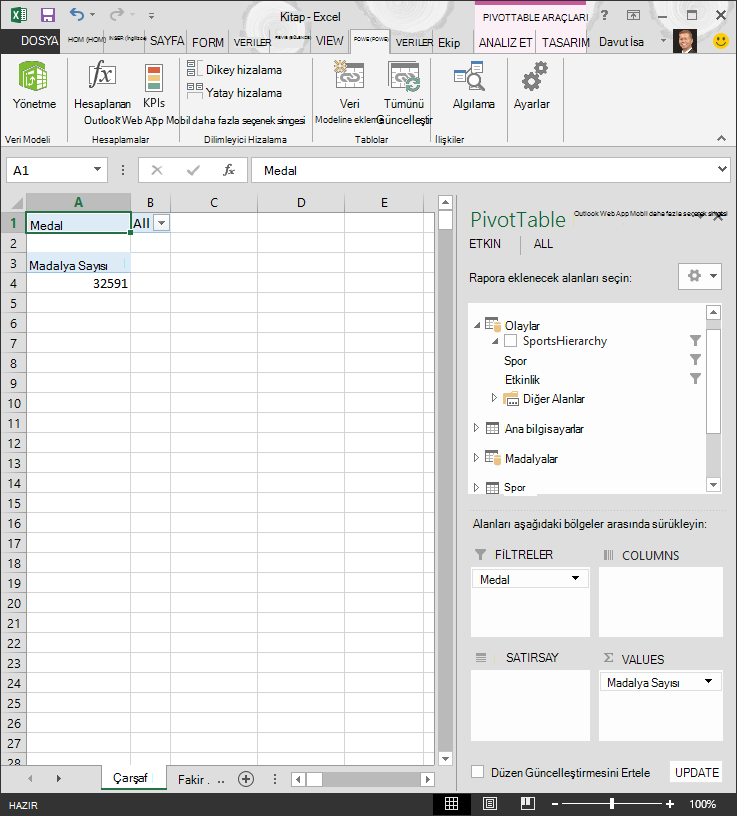Click the 100% zoom level
The image size is (737, 816).
(703, 804)
